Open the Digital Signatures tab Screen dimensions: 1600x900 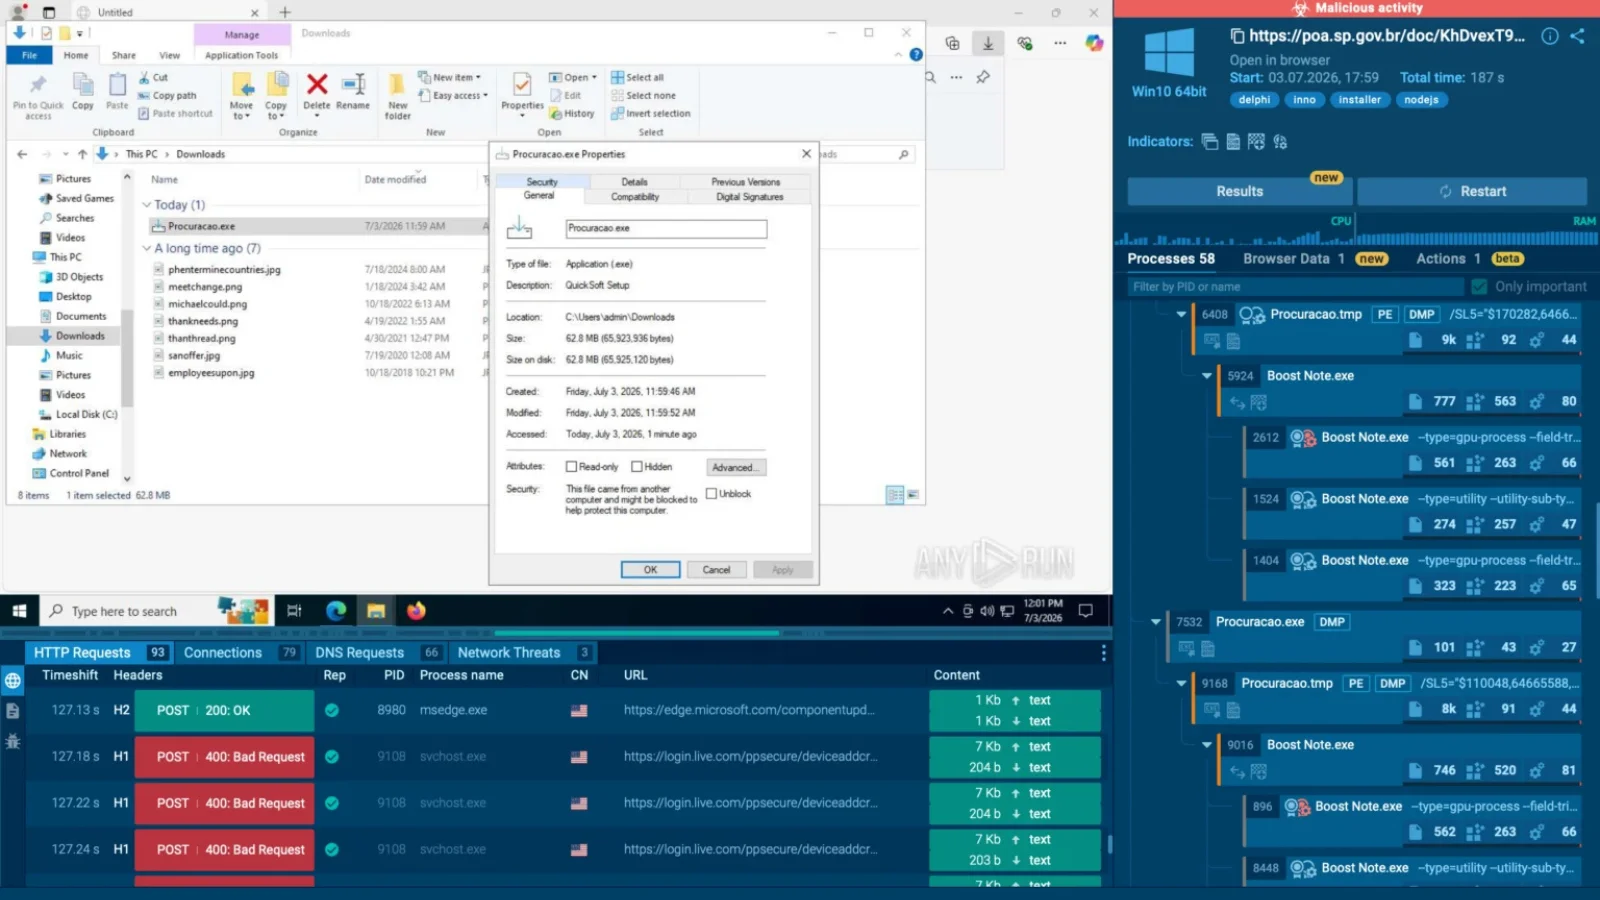(x=750, y=197)
